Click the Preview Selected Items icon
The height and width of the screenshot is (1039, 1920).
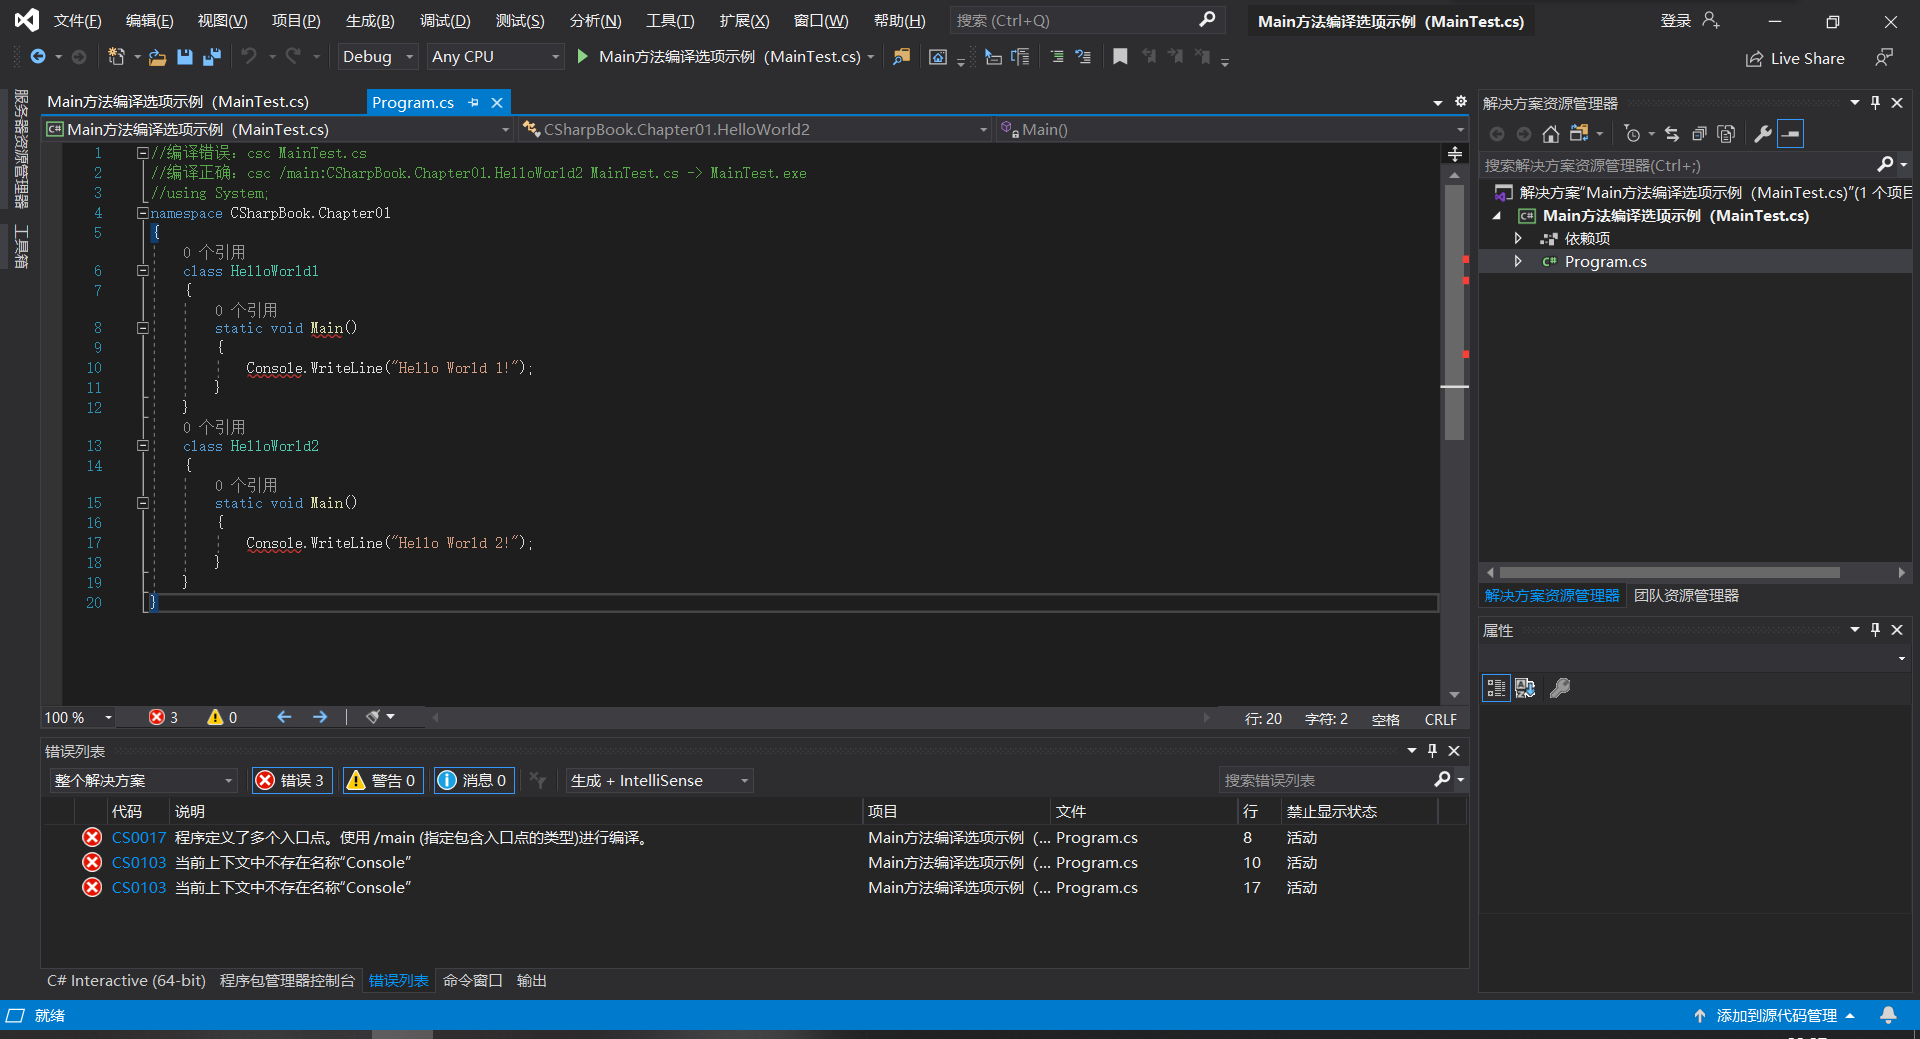coord(1791,134)
